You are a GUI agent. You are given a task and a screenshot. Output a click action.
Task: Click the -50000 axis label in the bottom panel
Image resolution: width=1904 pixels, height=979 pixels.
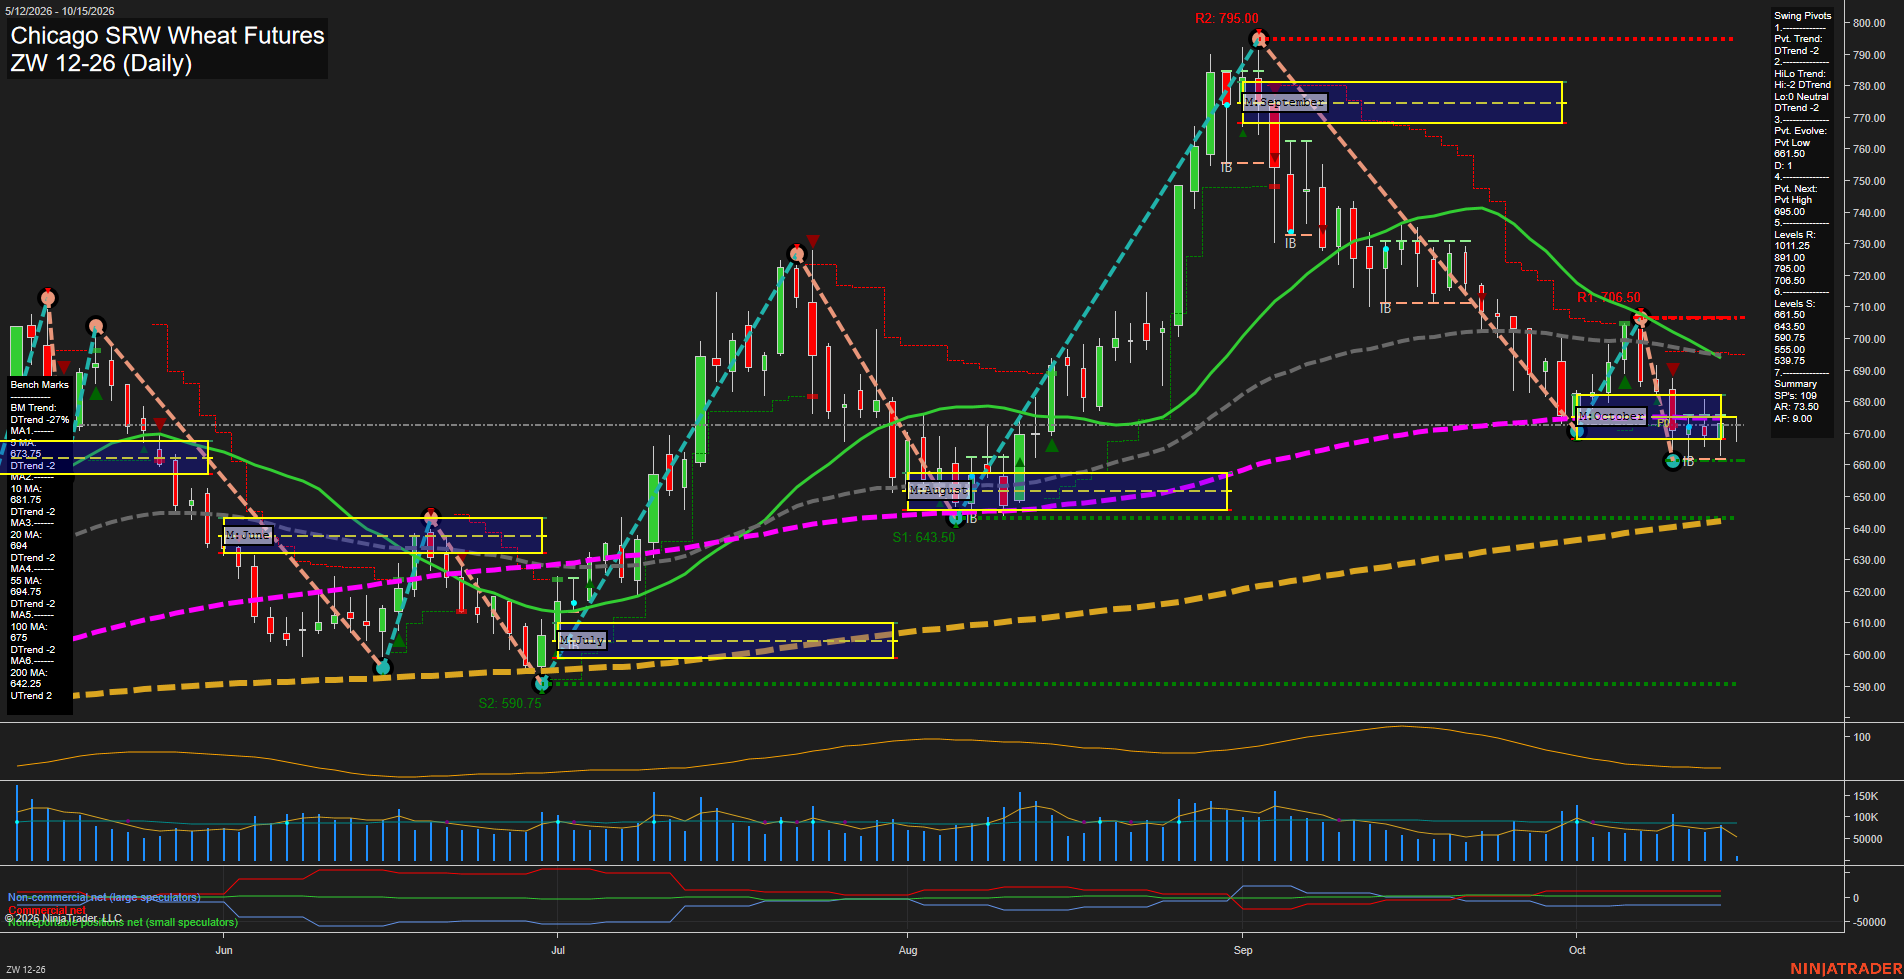(x=1870, y=922)
